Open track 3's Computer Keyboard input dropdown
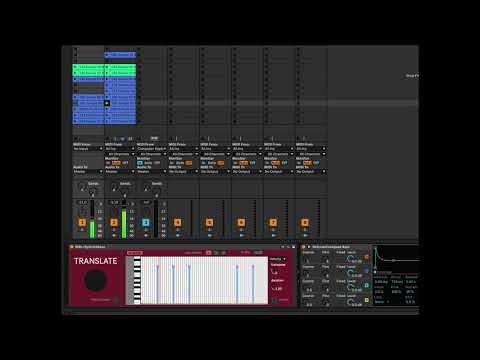 click(x=151, y=149)
